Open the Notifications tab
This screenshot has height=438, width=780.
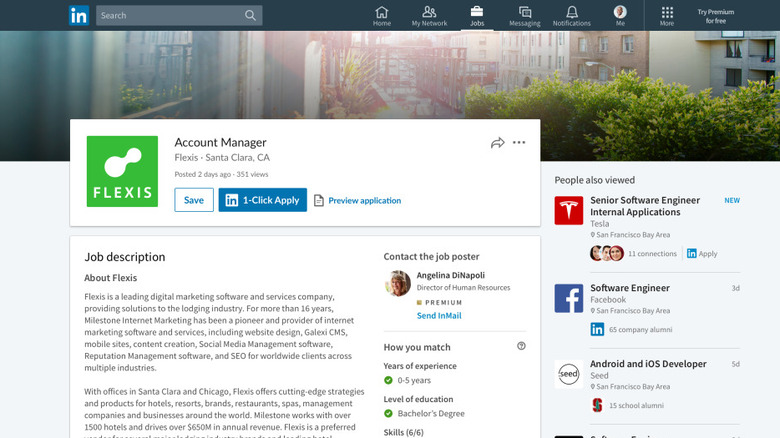coord(572,16)
